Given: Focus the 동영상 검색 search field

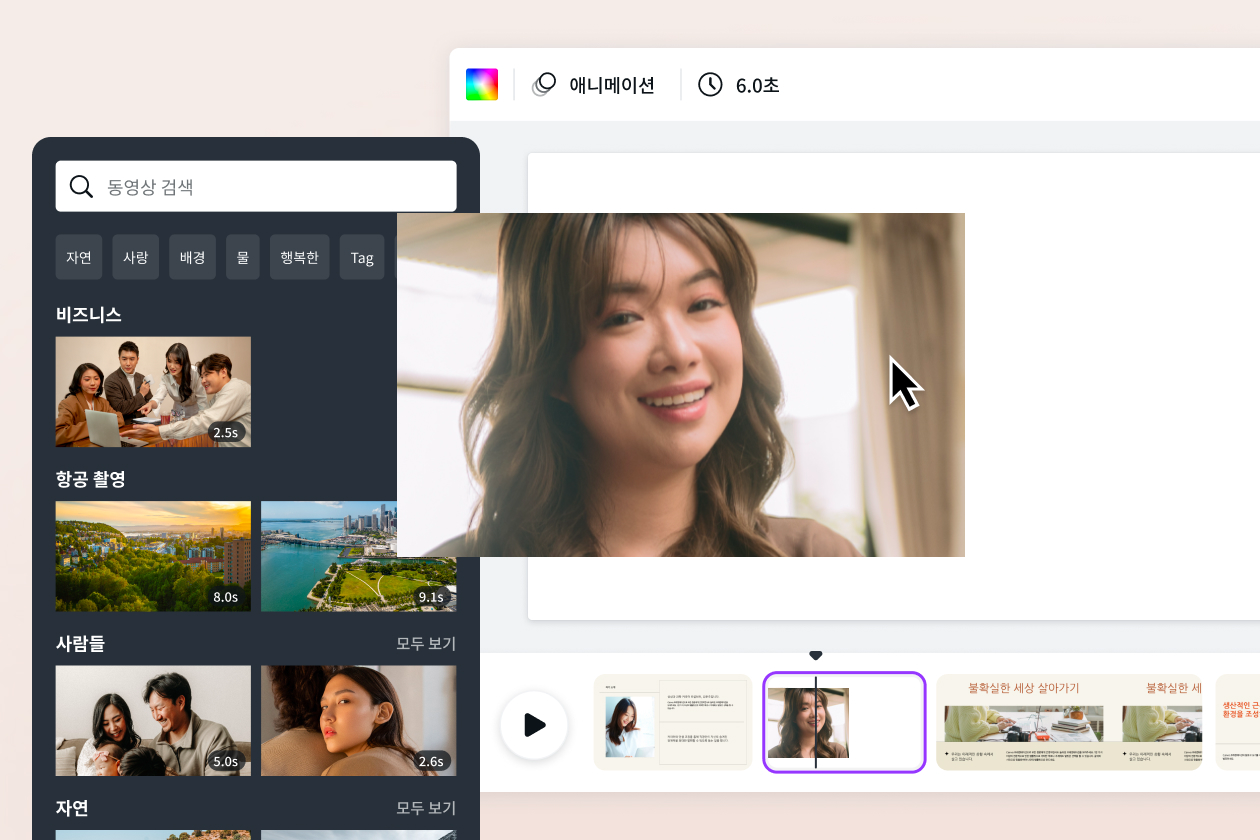Looking at the screenshot, I should 270,186.
